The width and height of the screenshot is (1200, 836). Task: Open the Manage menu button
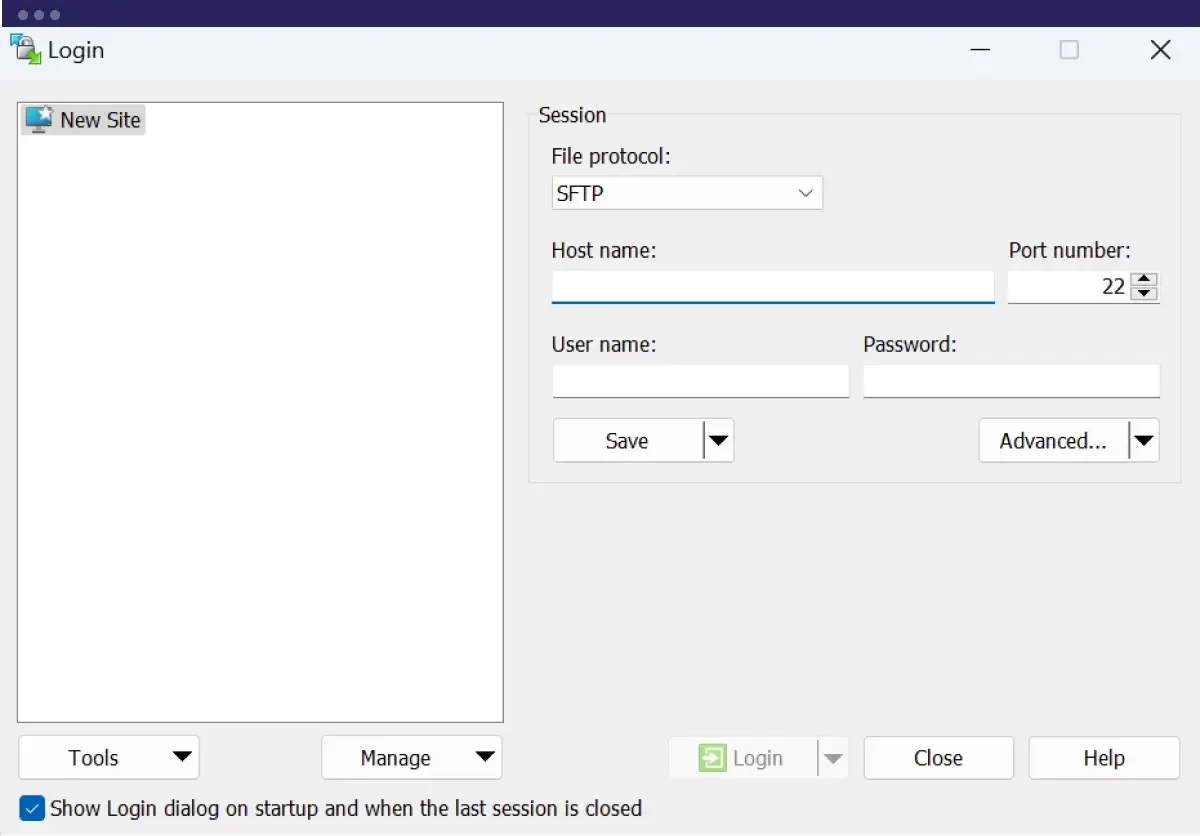pyautogui.click(x=412, y=758)
